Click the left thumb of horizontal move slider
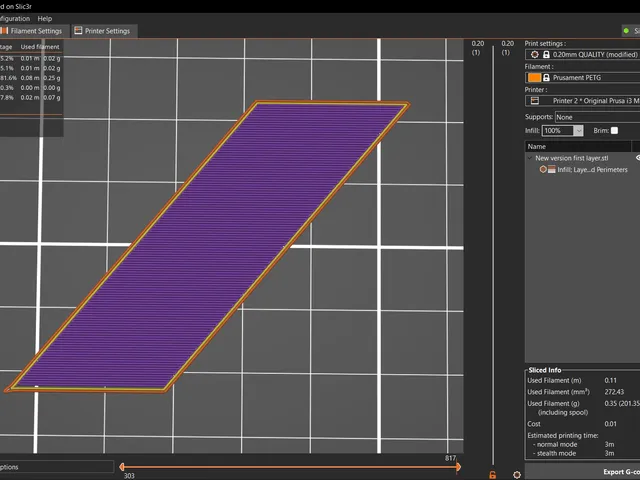 [122, 467]
